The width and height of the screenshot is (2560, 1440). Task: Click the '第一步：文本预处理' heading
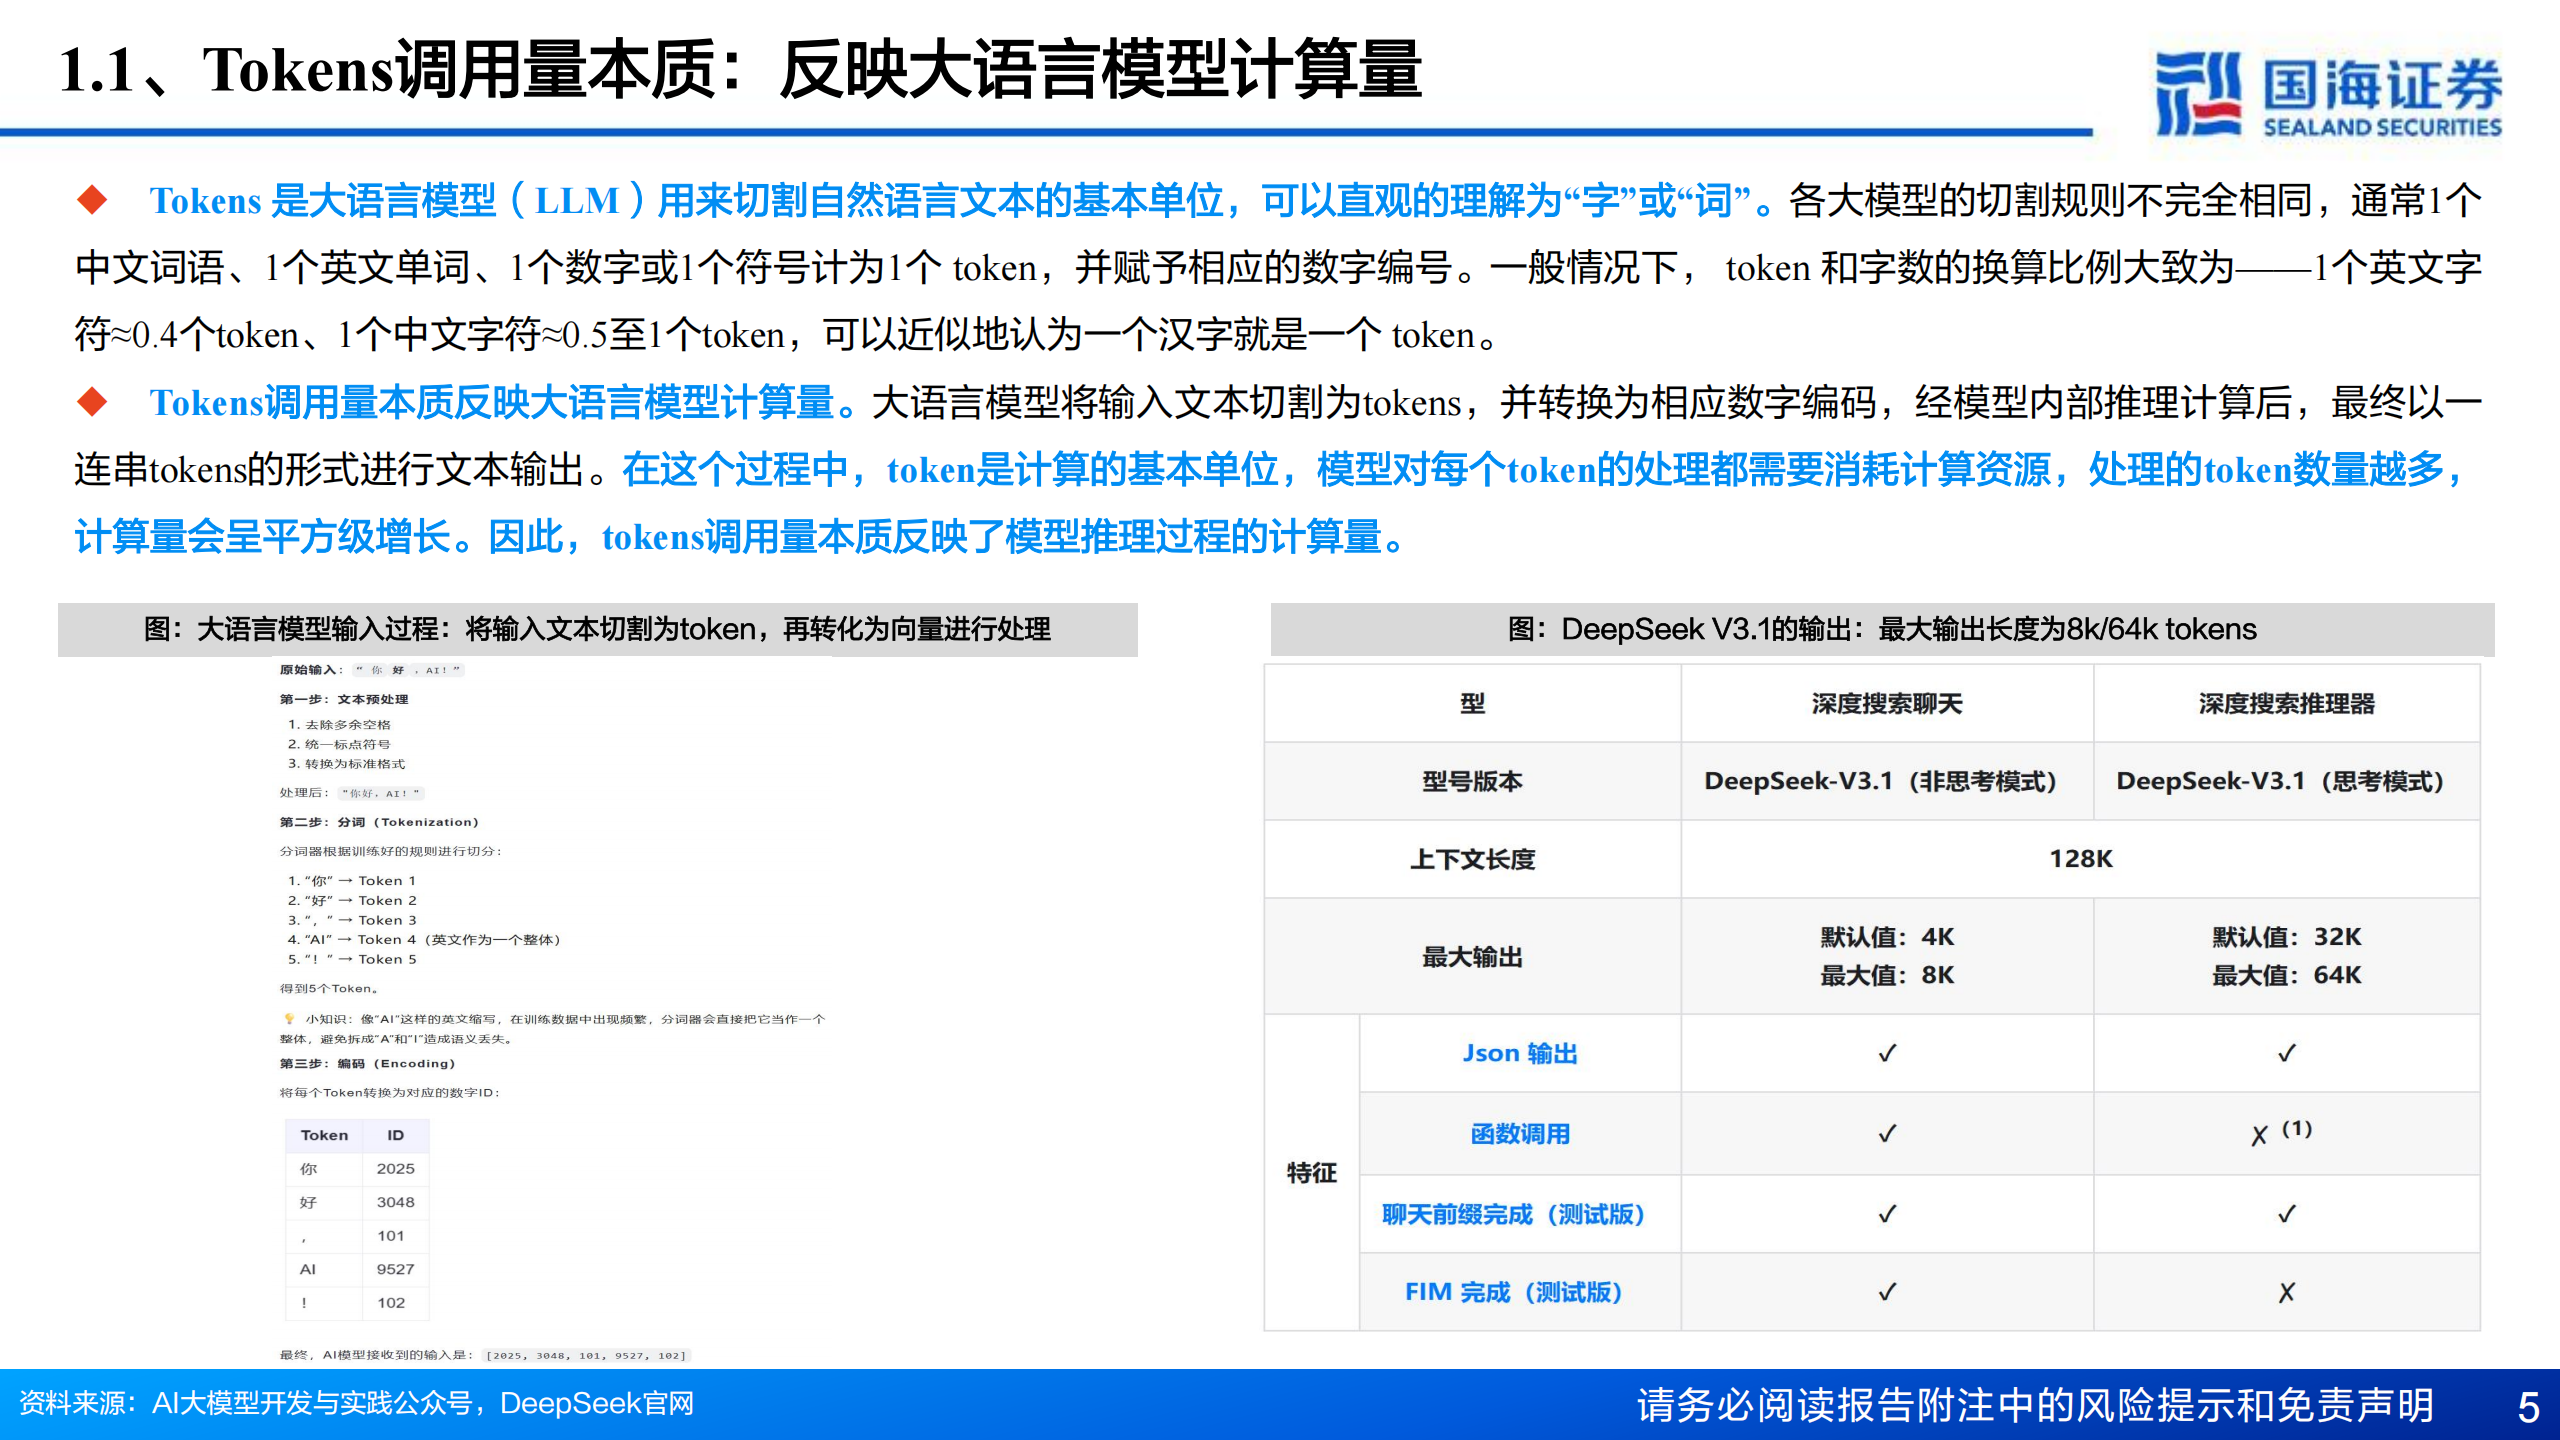click(x=344, y=699)
